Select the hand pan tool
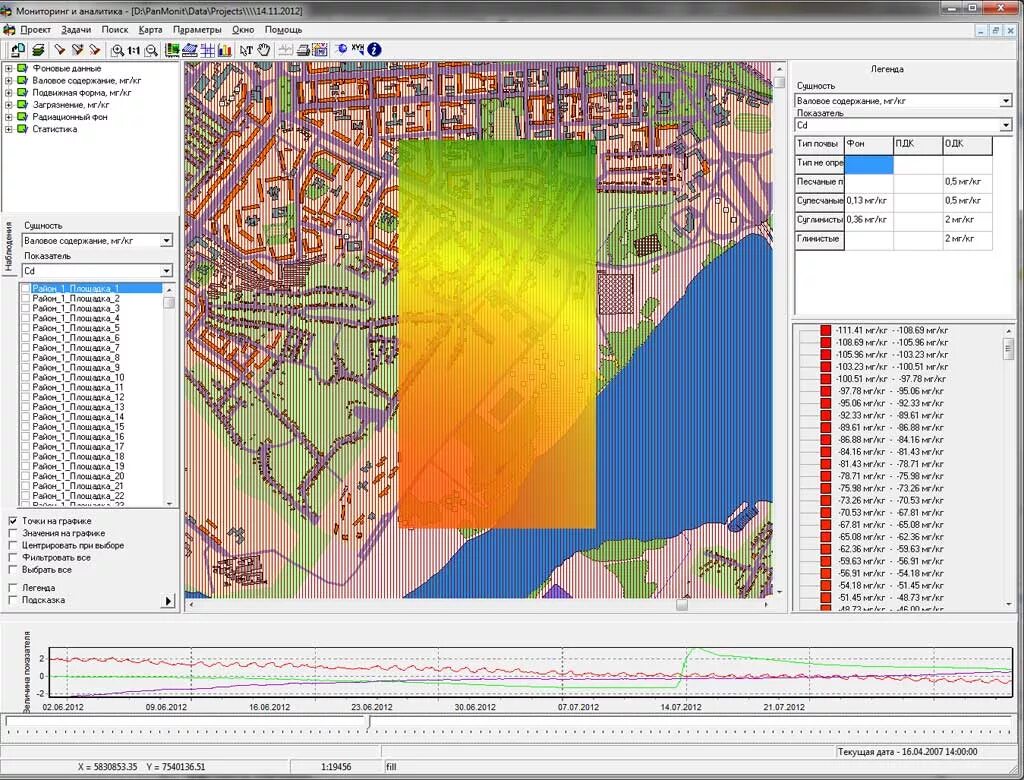Image resolution: width=1024 pixels, height=780 pixels. click(264, 49)
